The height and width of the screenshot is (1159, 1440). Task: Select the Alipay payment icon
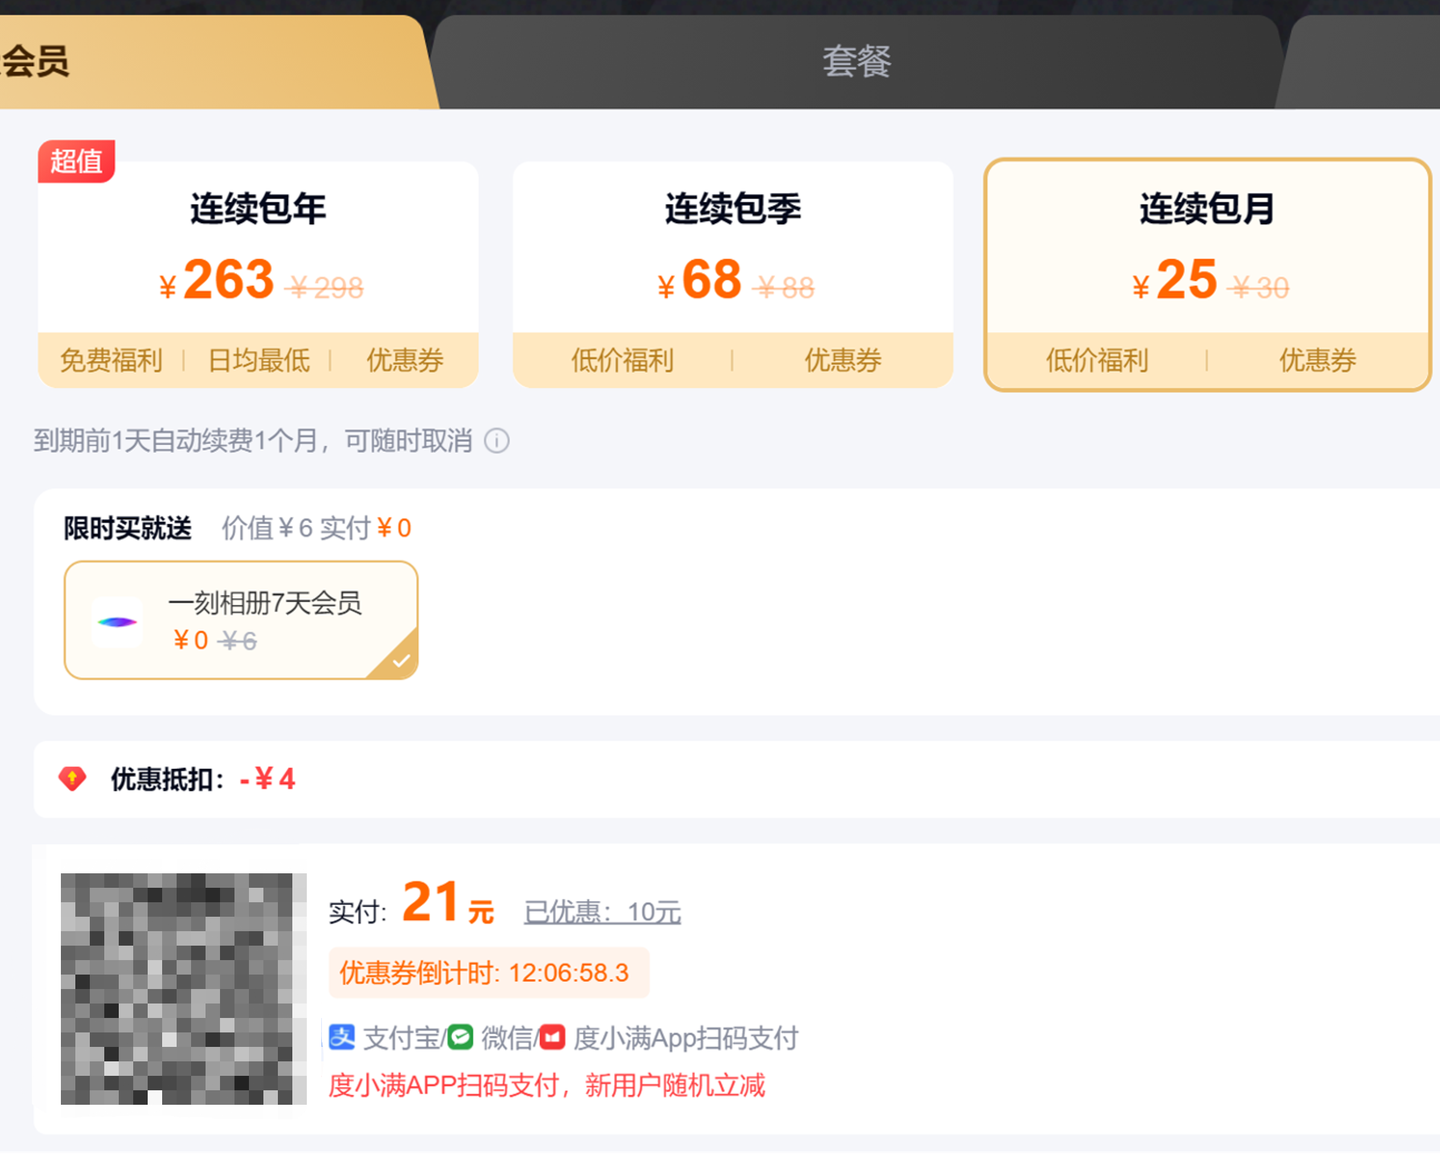tap(341, 1038)
